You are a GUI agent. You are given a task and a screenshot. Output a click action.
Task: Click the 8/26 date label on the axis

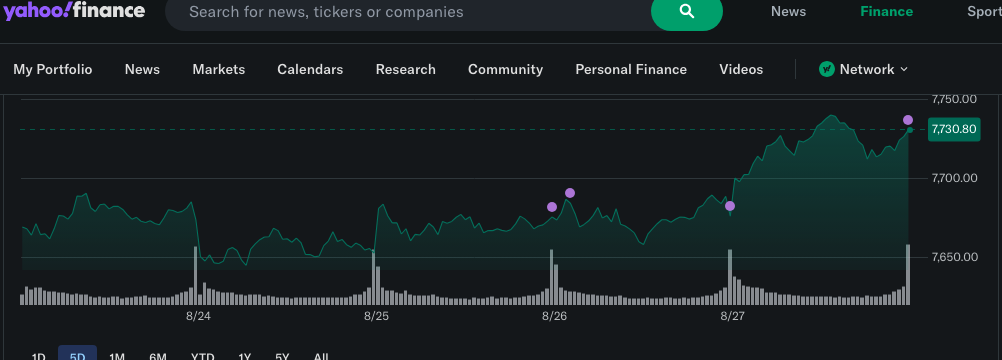(554, 316)
